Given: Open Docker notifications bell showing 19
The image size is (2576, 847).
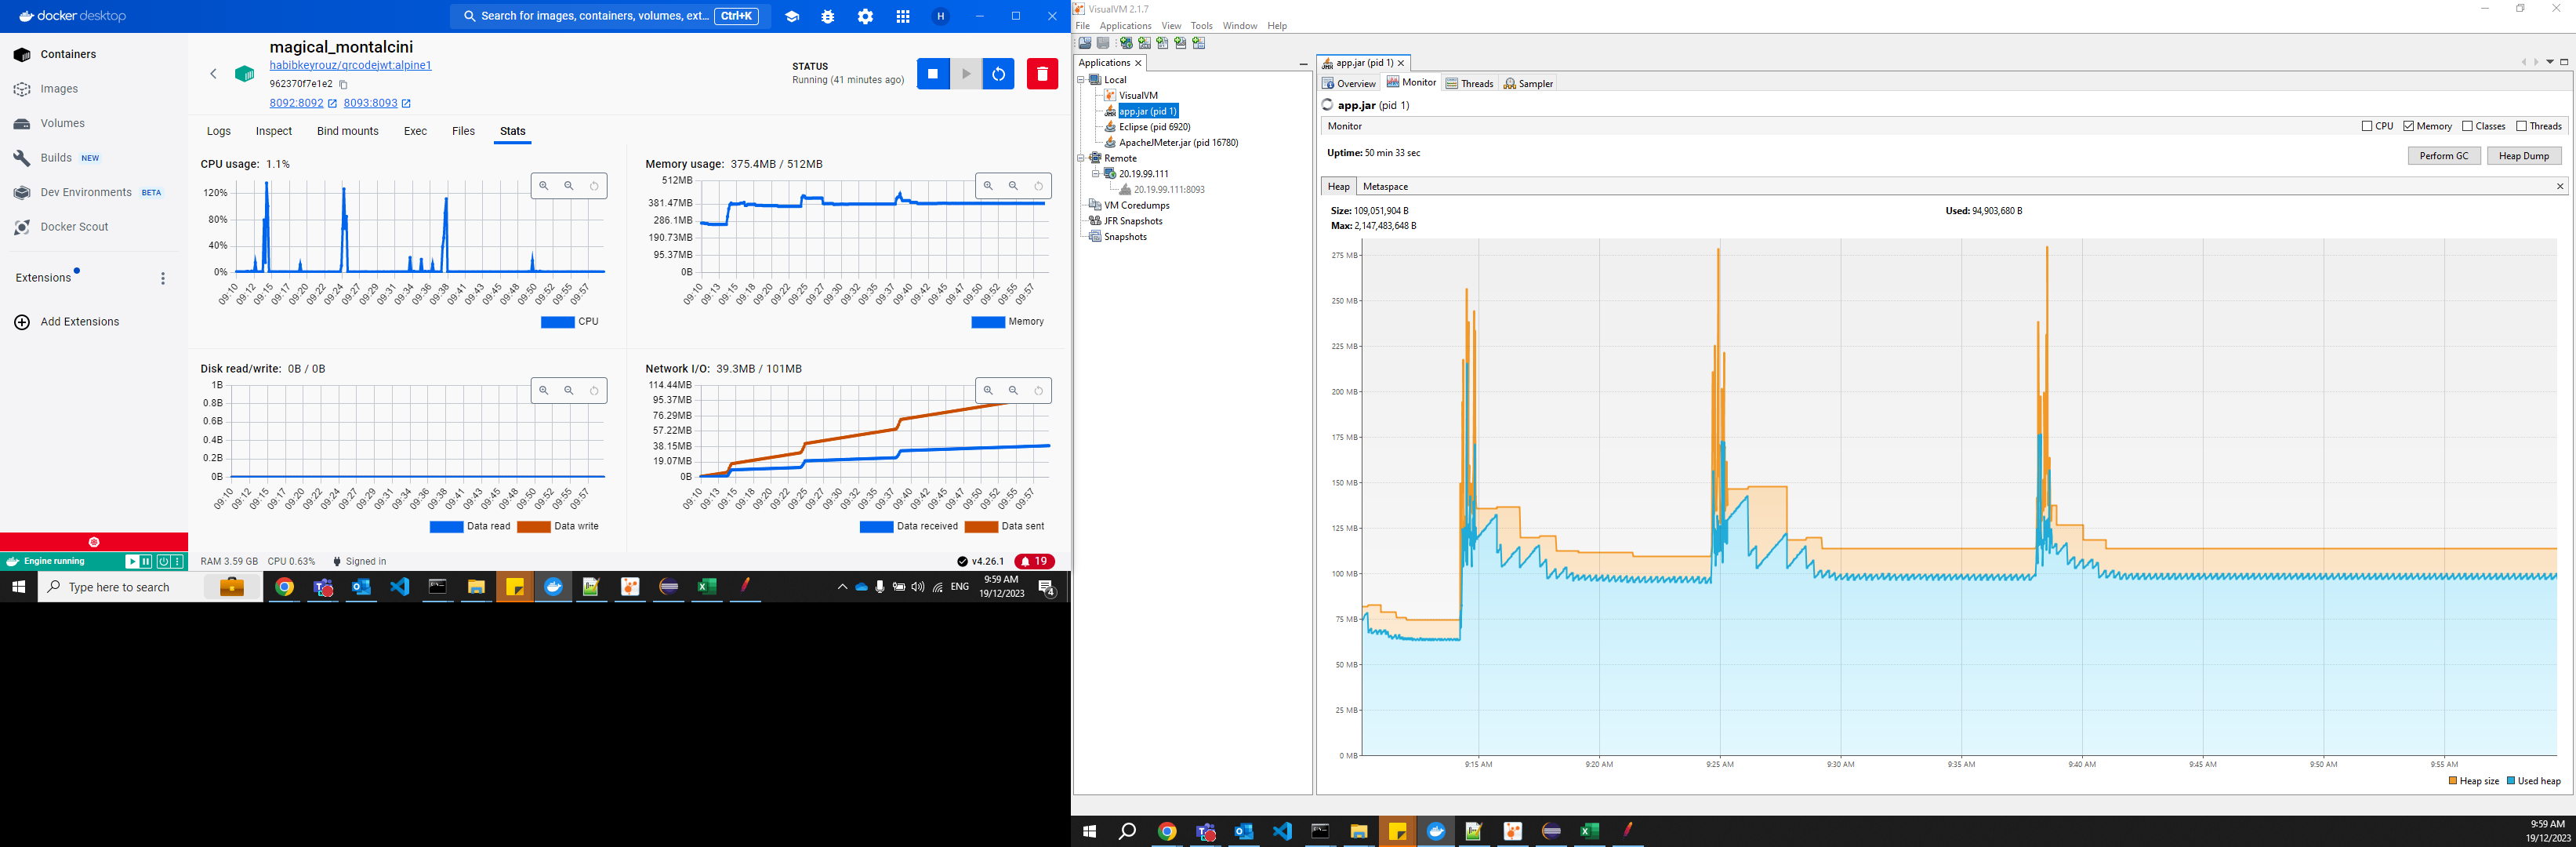Looking at the screenshot, I should (x=1034, y=561).
